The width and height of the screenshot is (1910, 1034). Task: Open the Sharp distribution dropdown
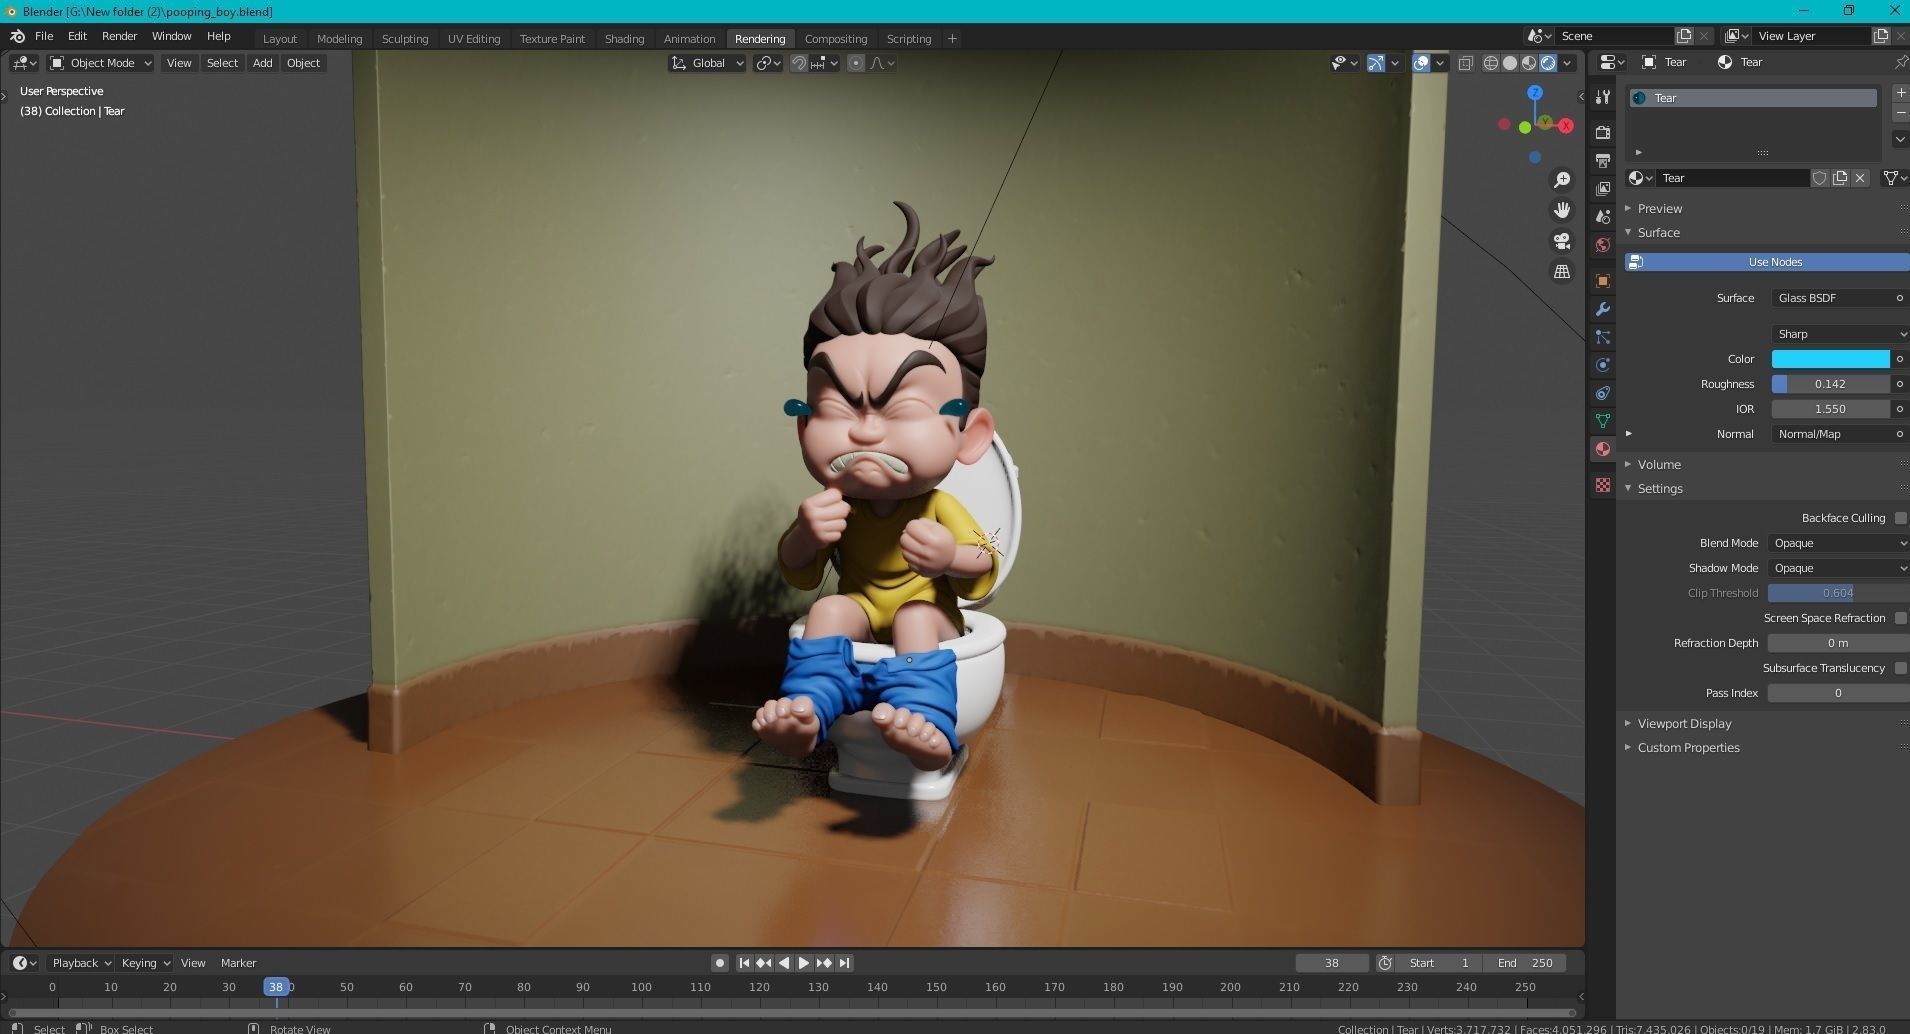tap(1840, 334)
